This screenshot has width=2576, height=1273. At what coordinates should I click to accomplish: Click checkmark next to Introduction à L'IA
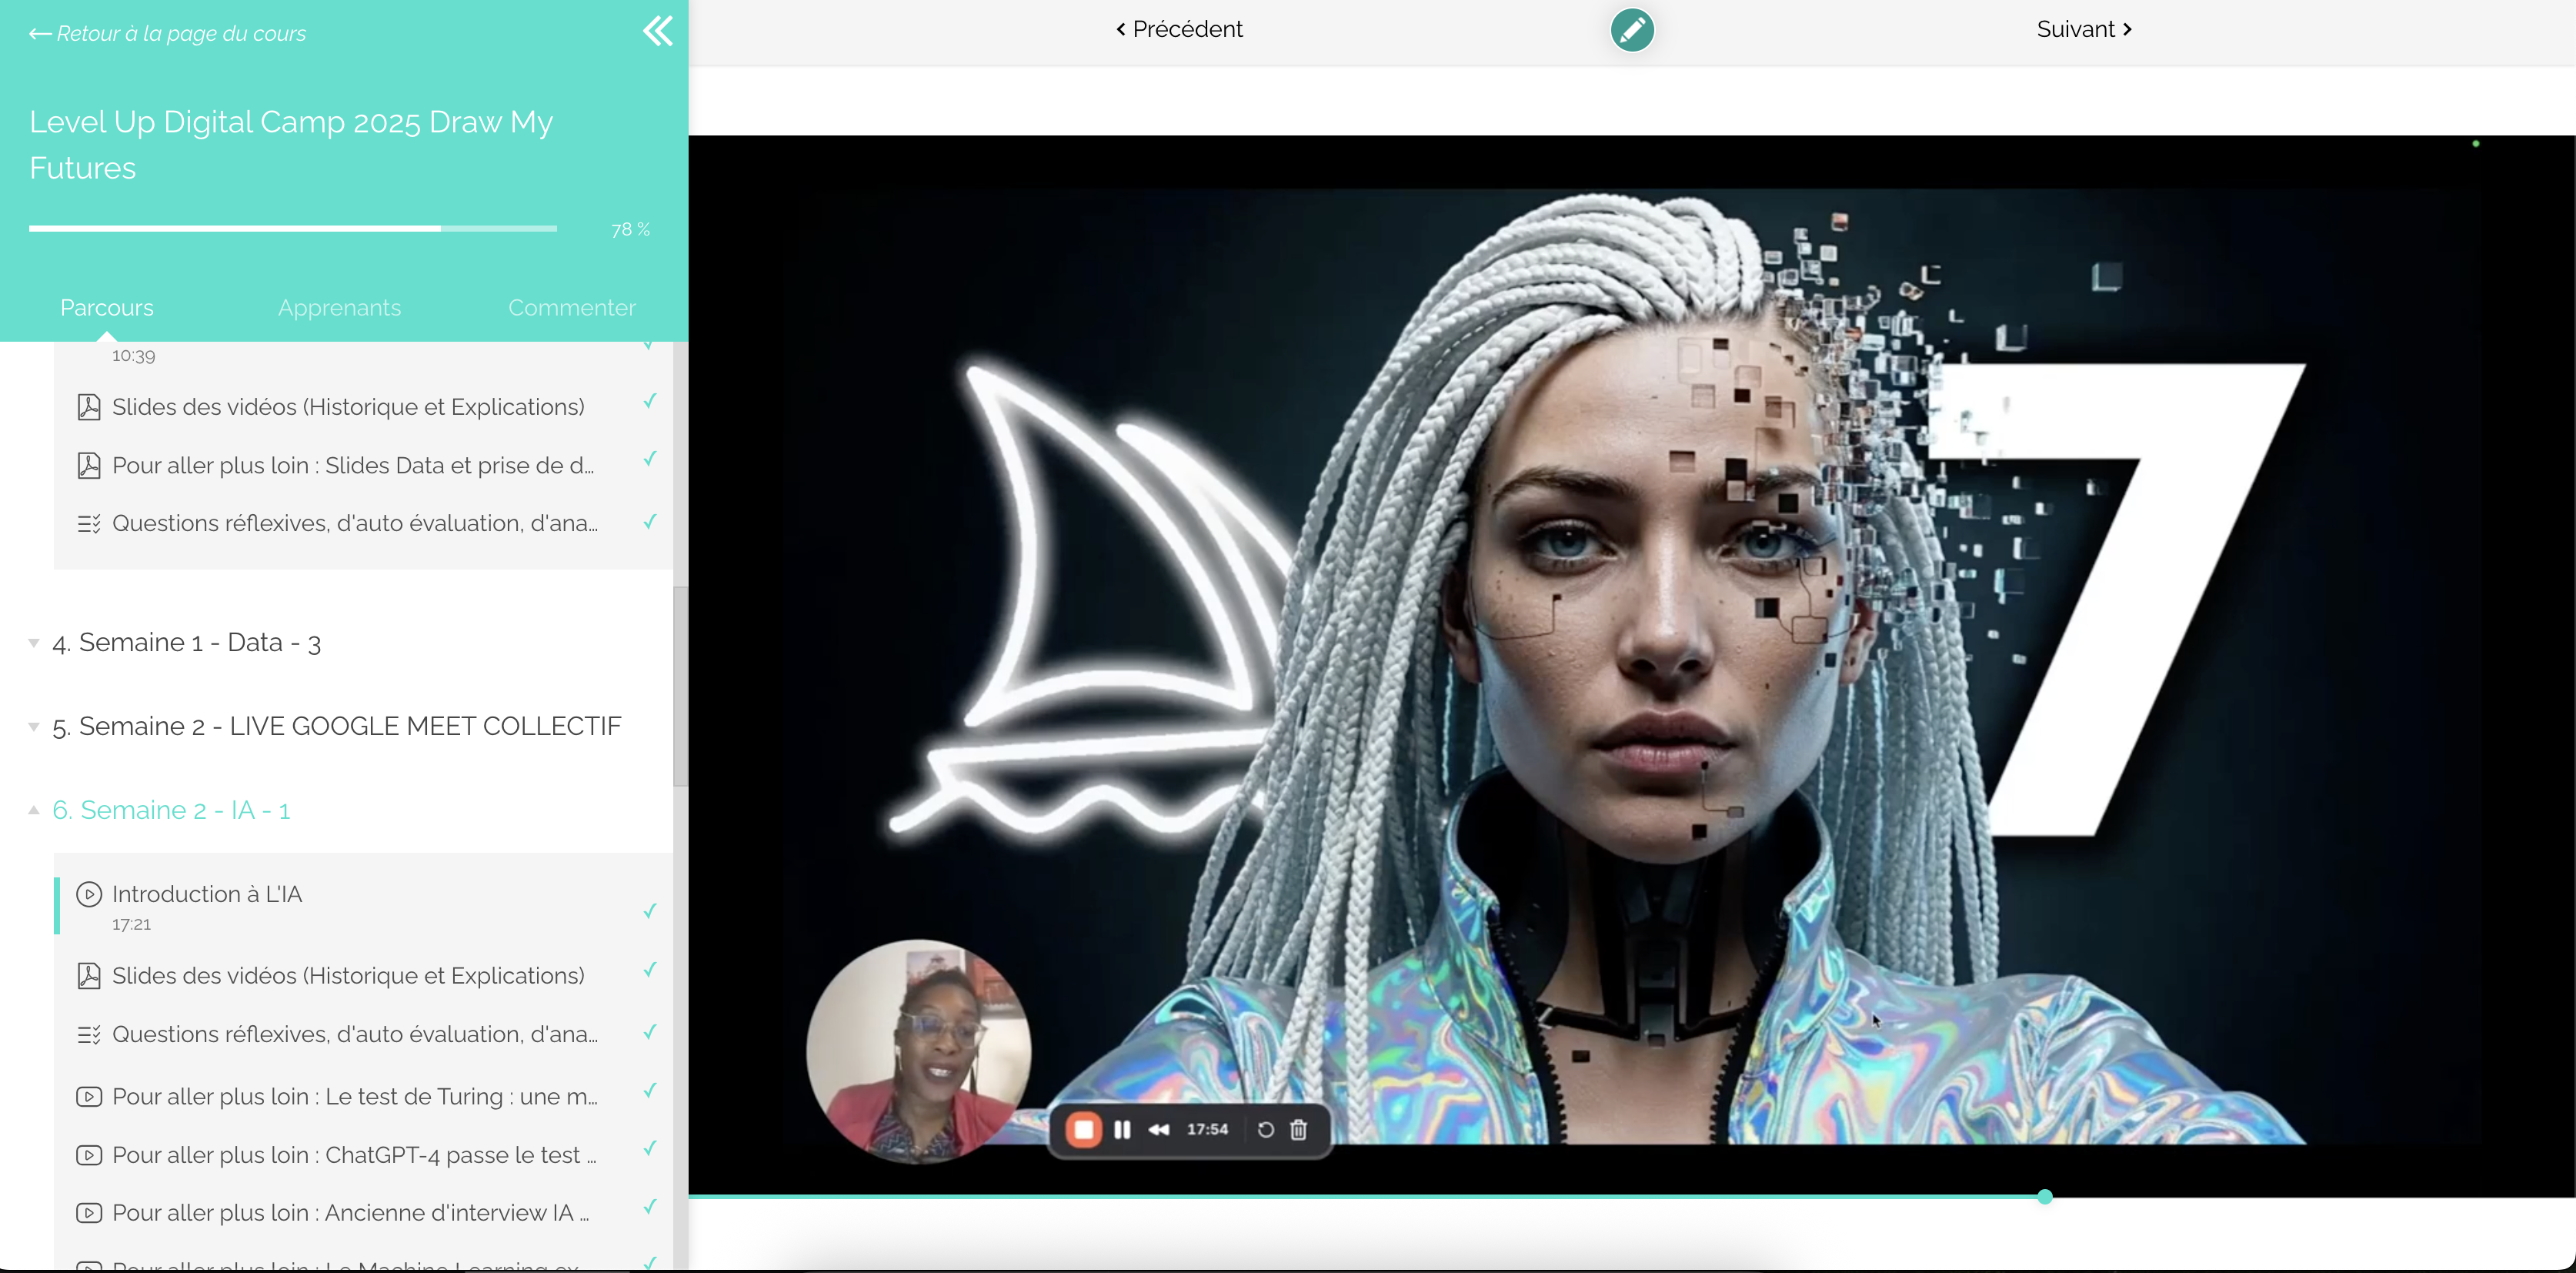click(x=649, y=910)
